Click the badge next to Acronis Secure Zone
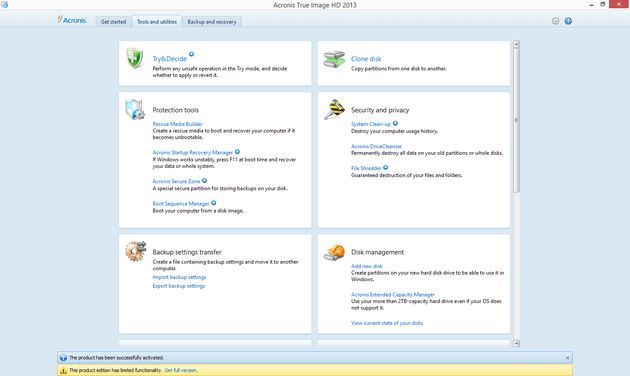630x376 pixels. 205,181
